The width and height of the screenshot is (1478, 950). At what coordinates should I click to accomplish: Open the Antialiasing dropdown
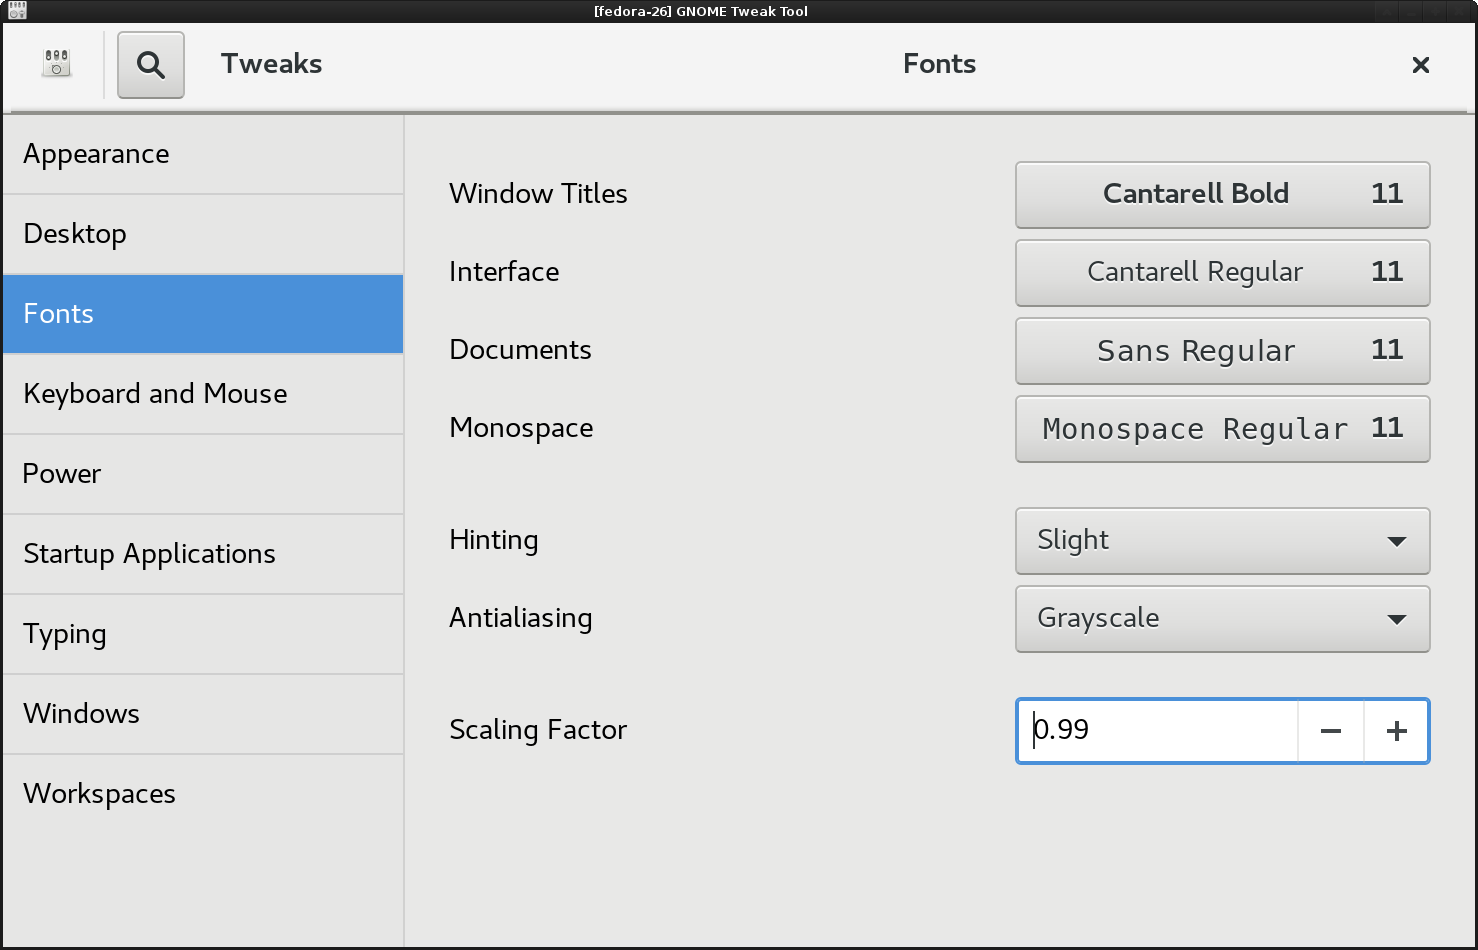point(1223,619)
